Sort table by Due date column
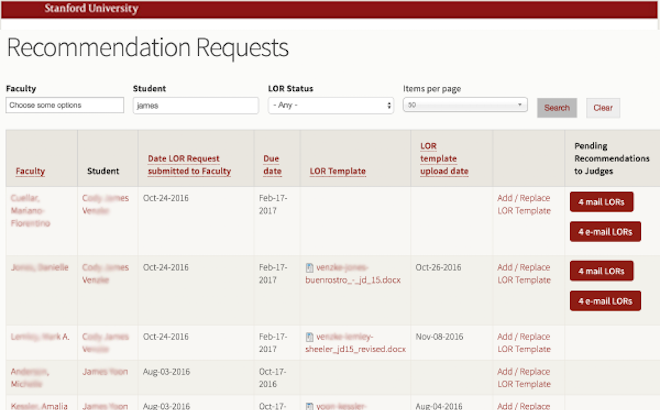660x410 pixels. (x=272, y=165)
